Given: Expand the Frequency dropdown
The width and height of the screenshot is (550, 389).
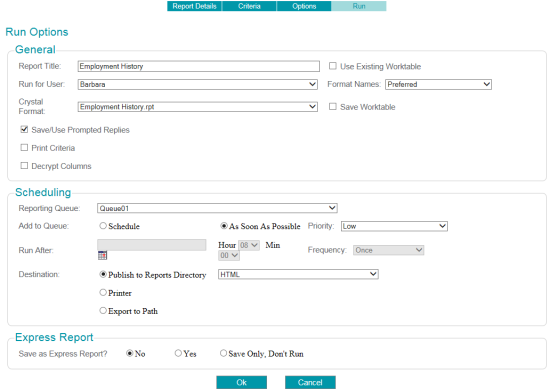Looking at the screenshot, I should 389,250.
